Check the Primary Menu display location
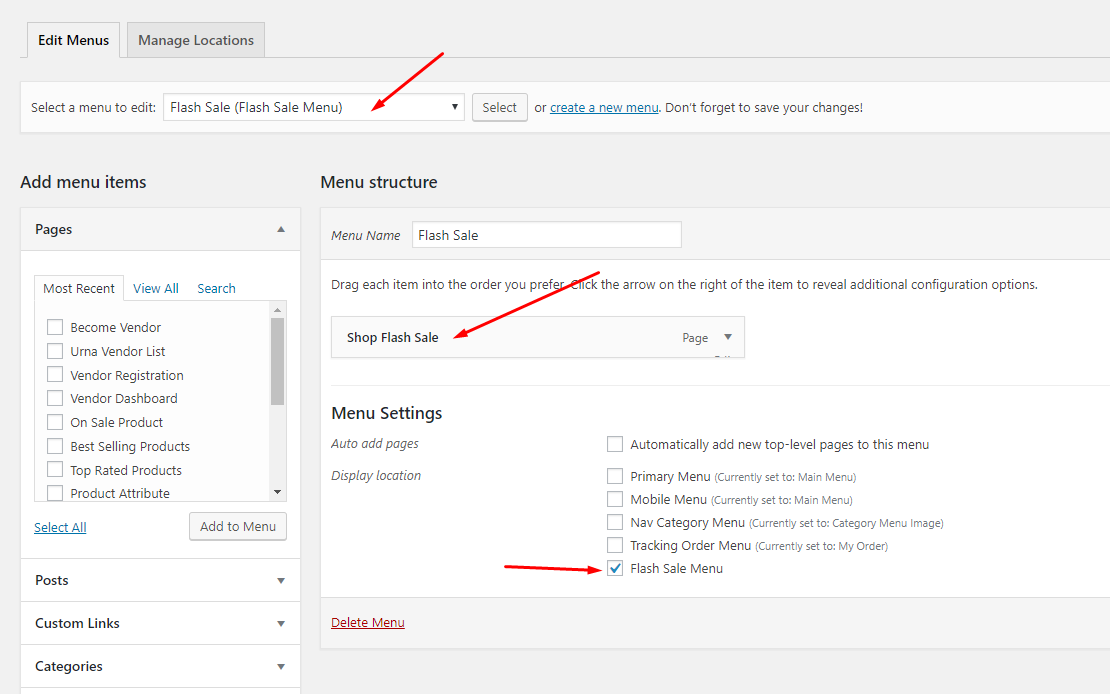Image resolution: width=1110 pixels, height=694 pixels. coord(615,476)
